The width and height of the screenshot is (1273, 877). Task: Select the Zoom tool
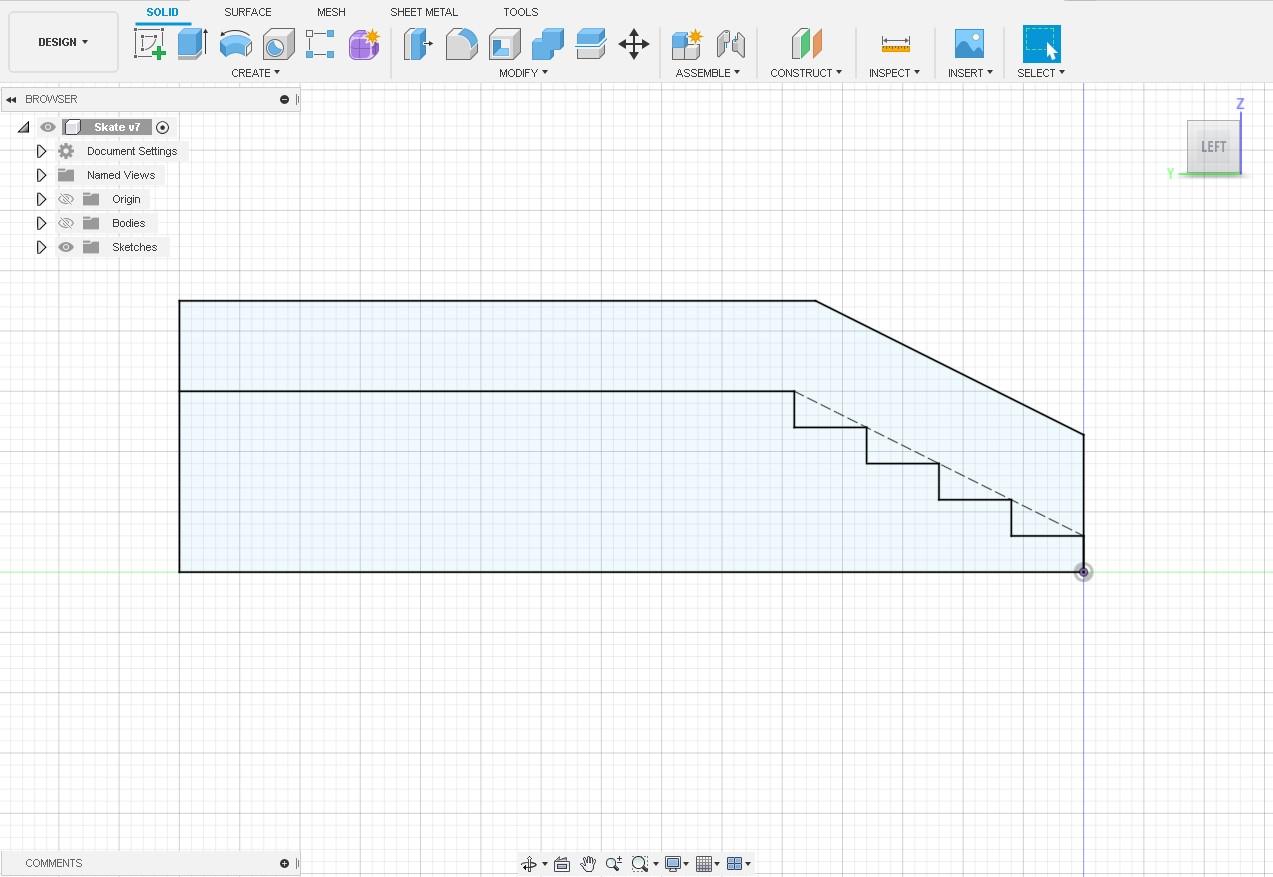pos(614,864)
